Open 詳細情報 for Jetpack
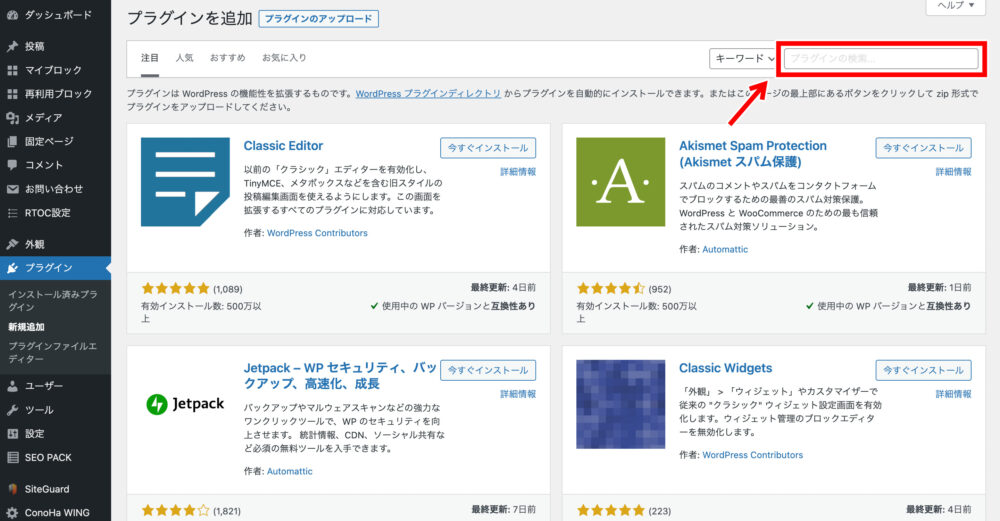The width and height of the screenshot is (1000, 521). [x=518, y=395]
